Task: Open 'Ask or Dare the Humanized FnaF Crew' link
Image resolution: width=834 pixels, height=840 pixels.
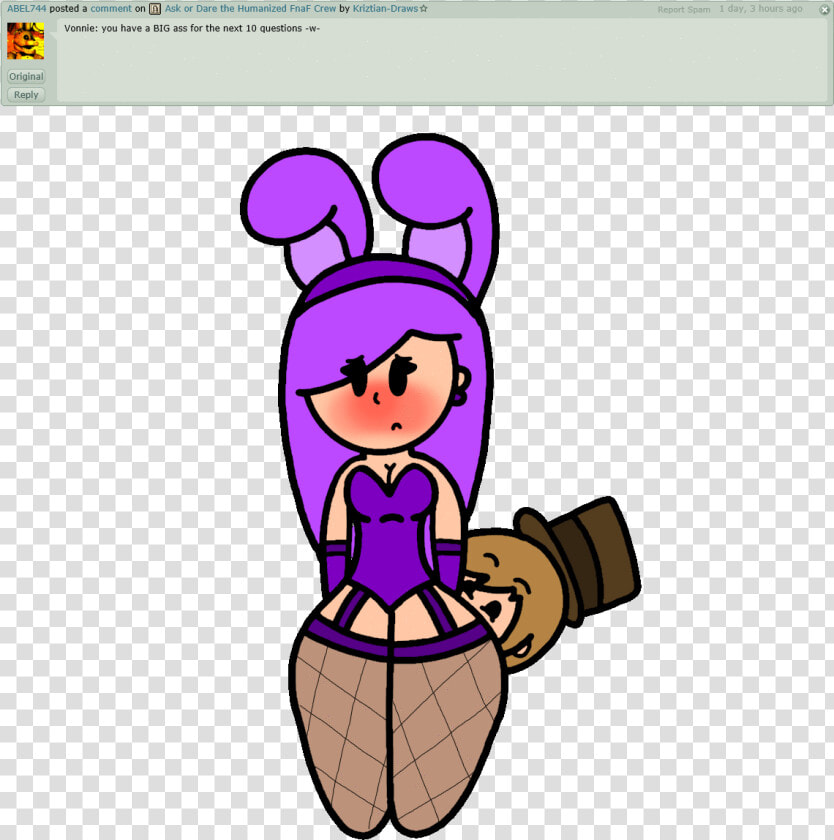Action: [250, 9]
